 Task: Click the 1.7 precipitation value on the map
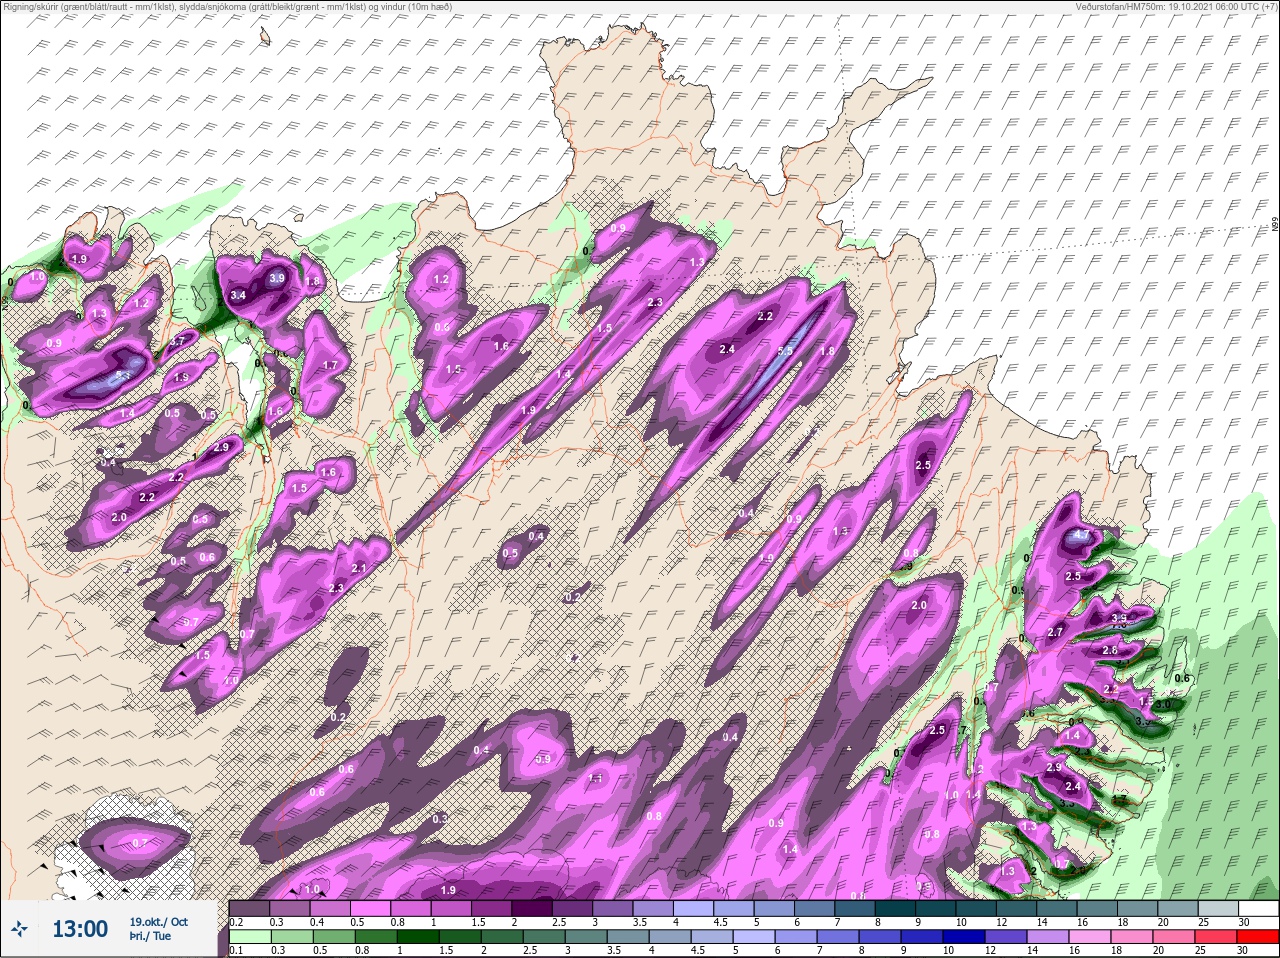click(330, 365)
